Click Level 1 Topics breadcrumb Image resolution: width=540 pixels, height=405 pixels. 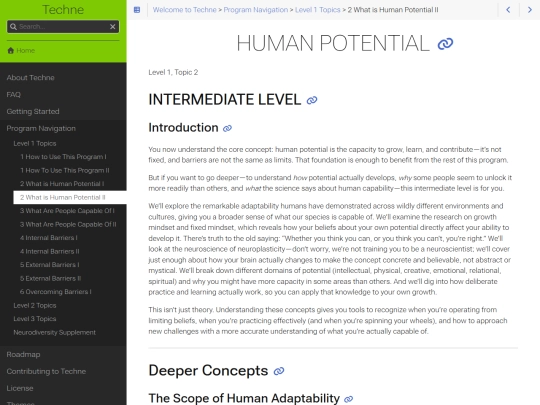tap(318, 10)
